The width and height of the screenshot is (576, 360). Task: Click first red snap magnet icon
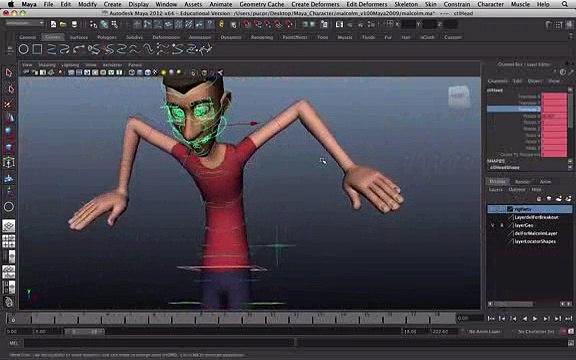point(247,24)
